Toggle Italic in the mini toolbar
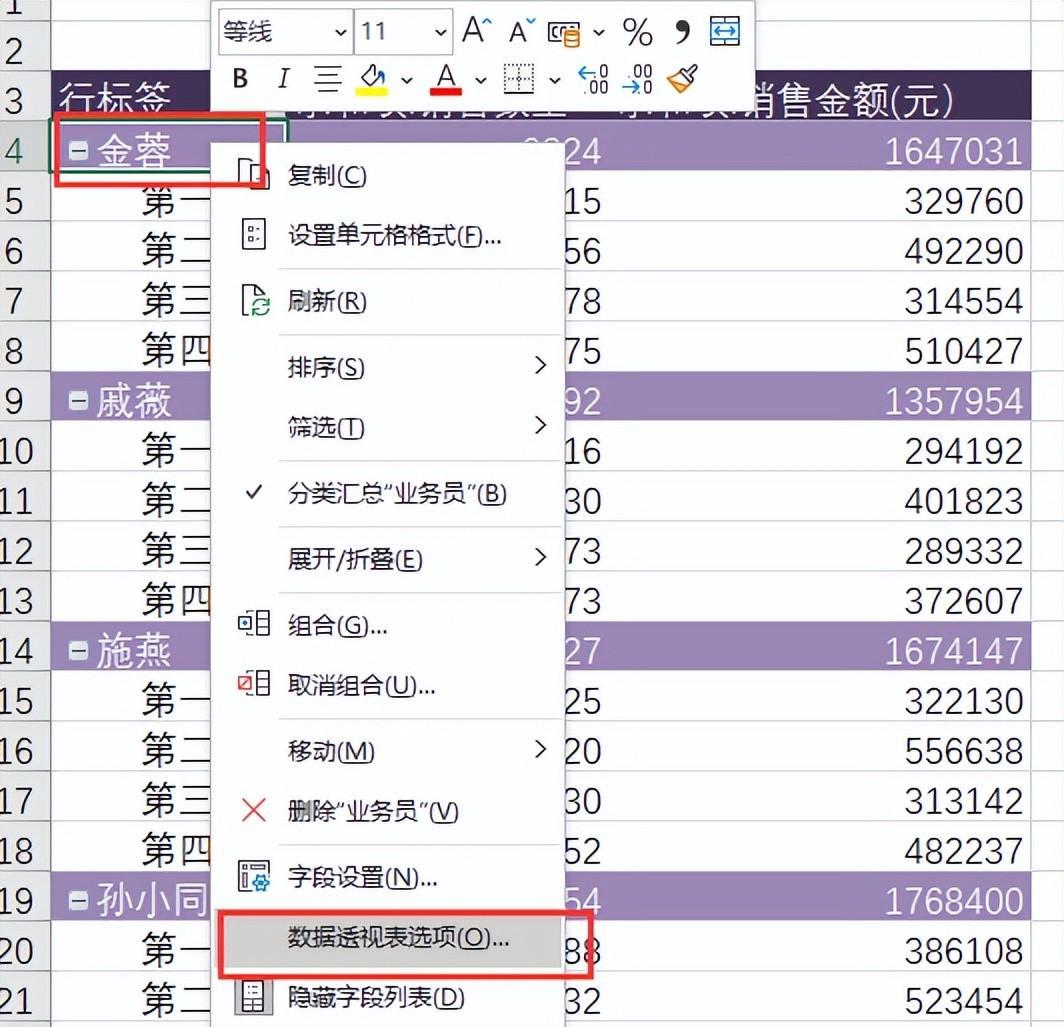Viewport: 1064px width, 1027px height. pos(284,79)
